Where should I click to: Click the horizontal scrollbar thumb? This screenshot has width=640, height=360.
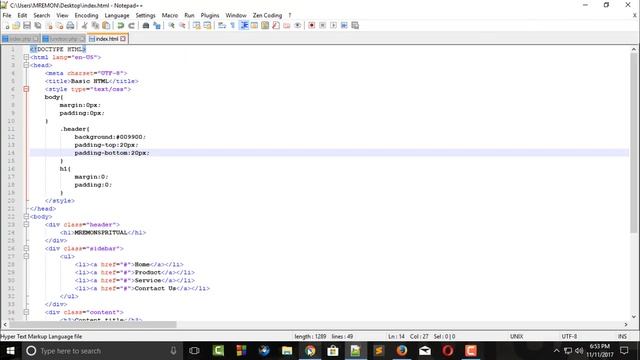(x=93, y=324)
